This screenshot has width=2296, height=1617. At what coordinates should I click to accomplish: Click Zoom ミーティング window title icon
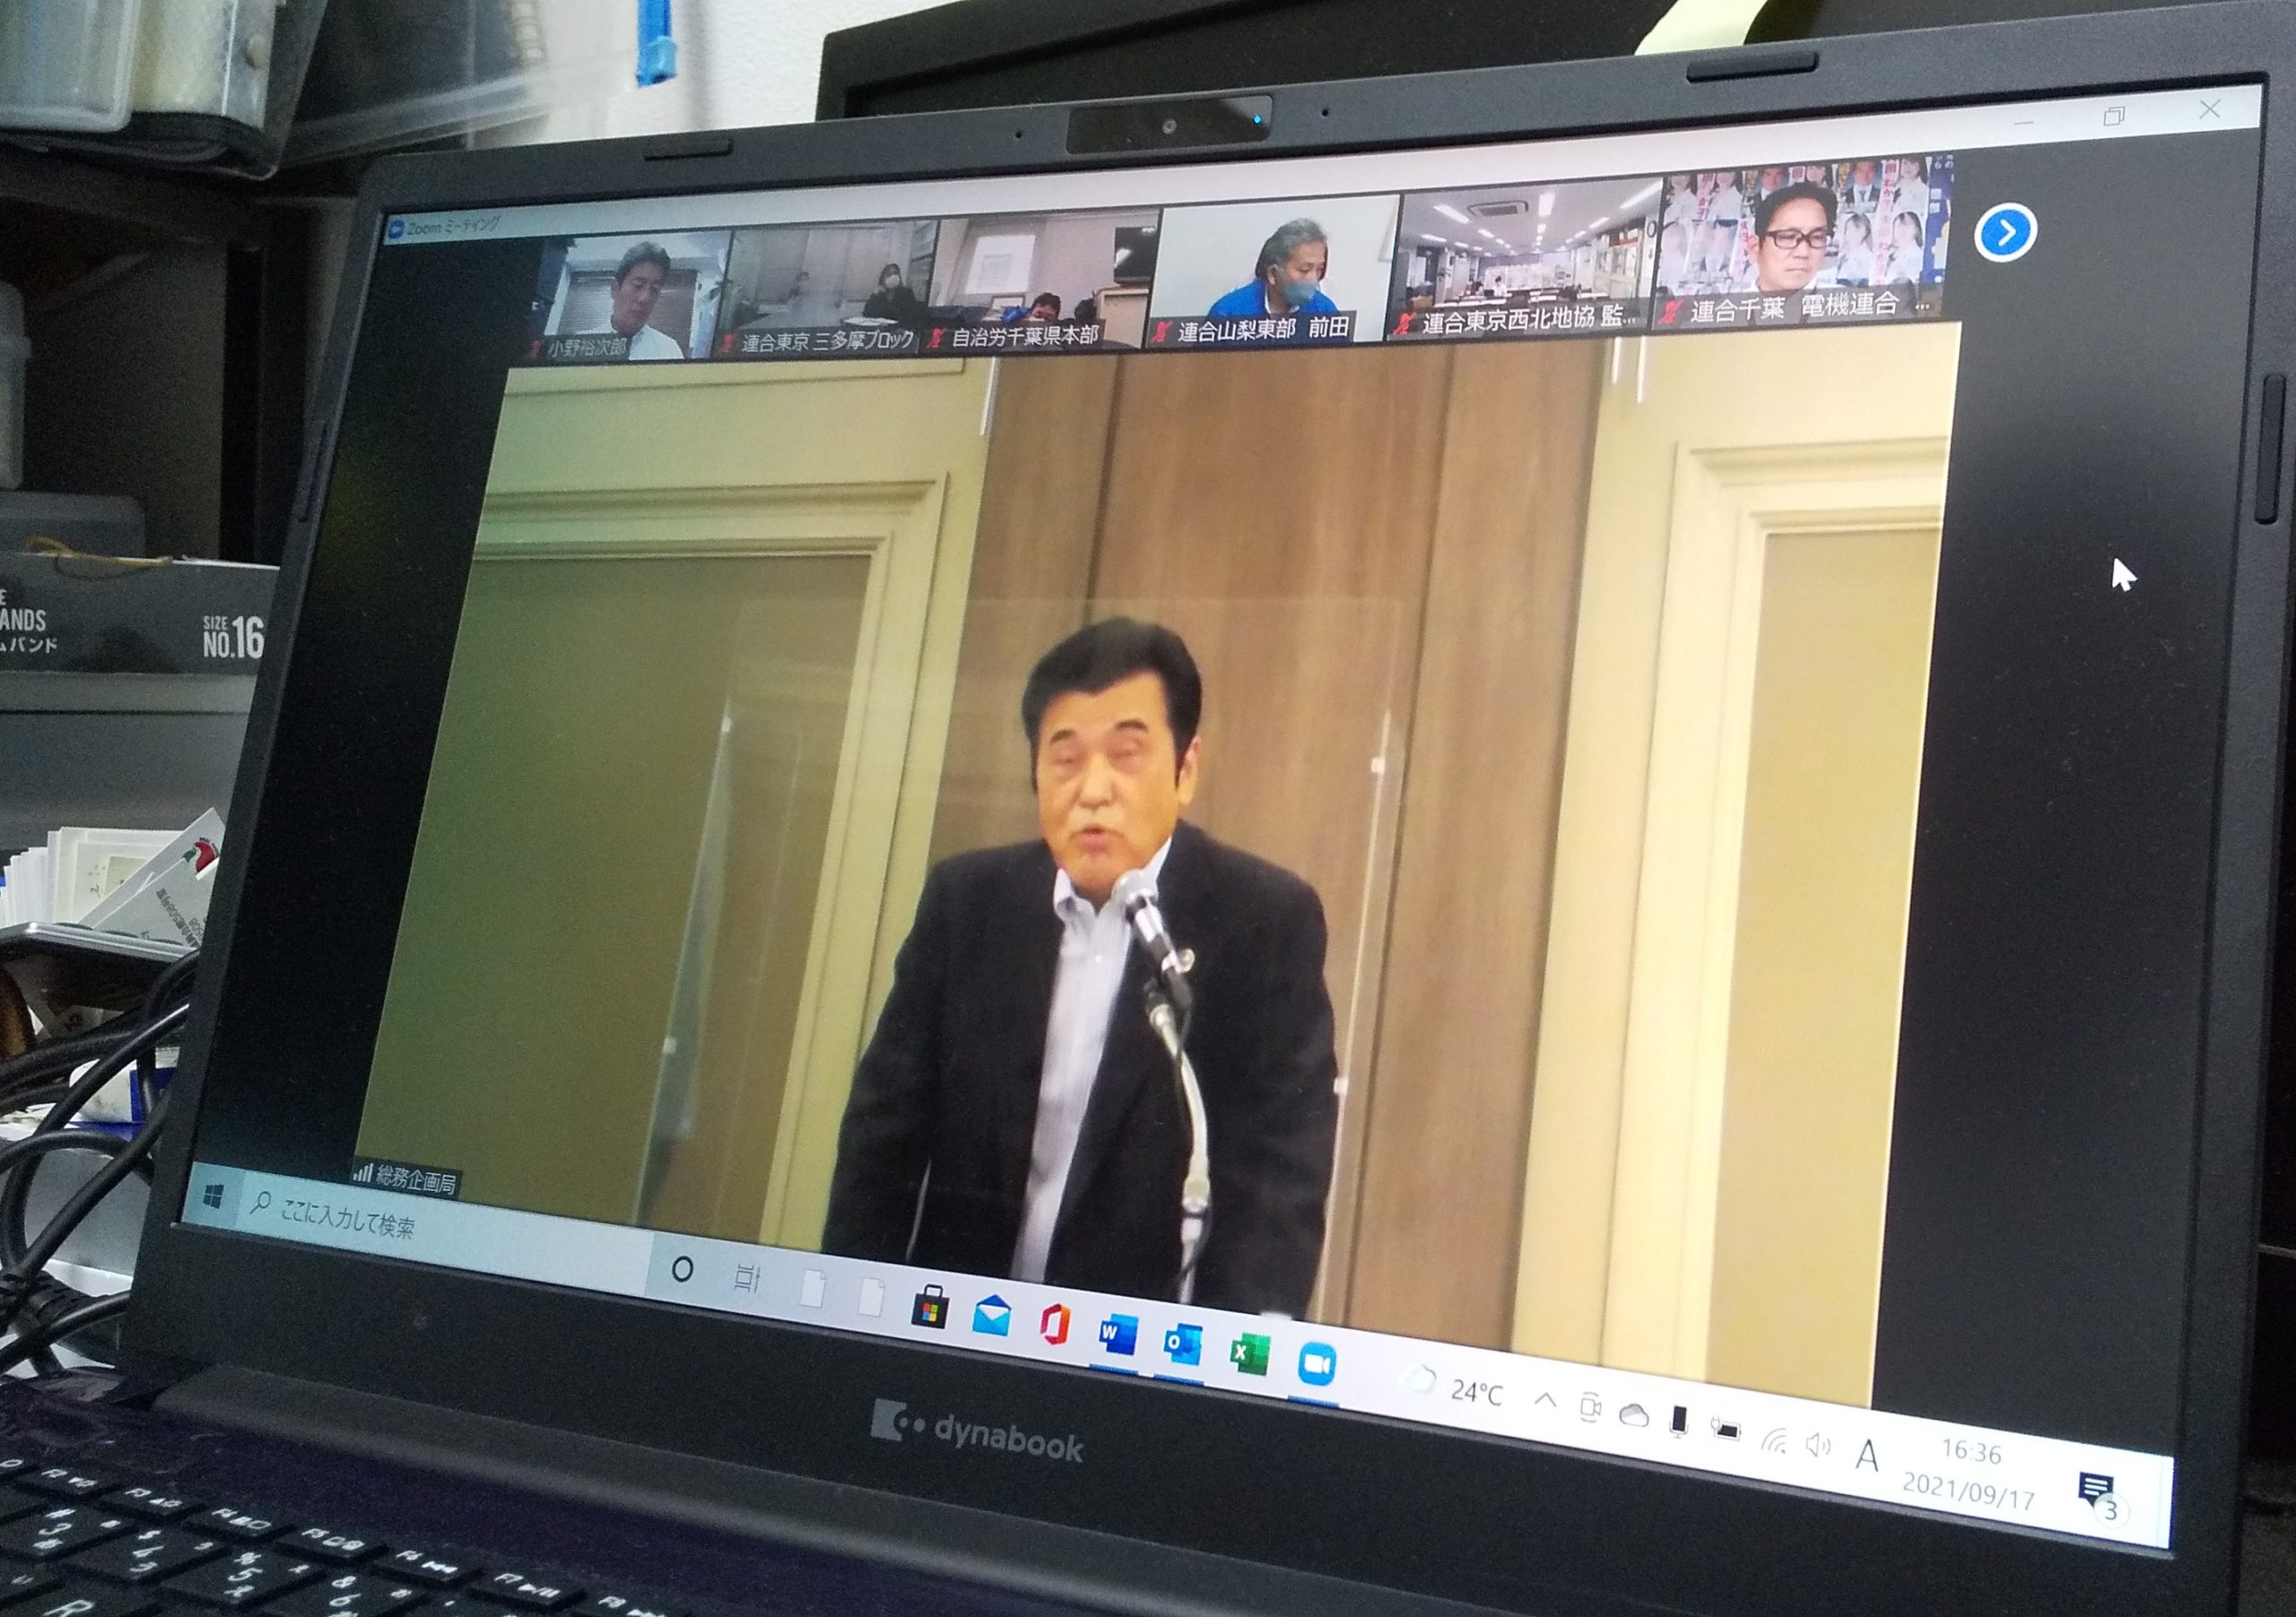click(x=396, y=228)
